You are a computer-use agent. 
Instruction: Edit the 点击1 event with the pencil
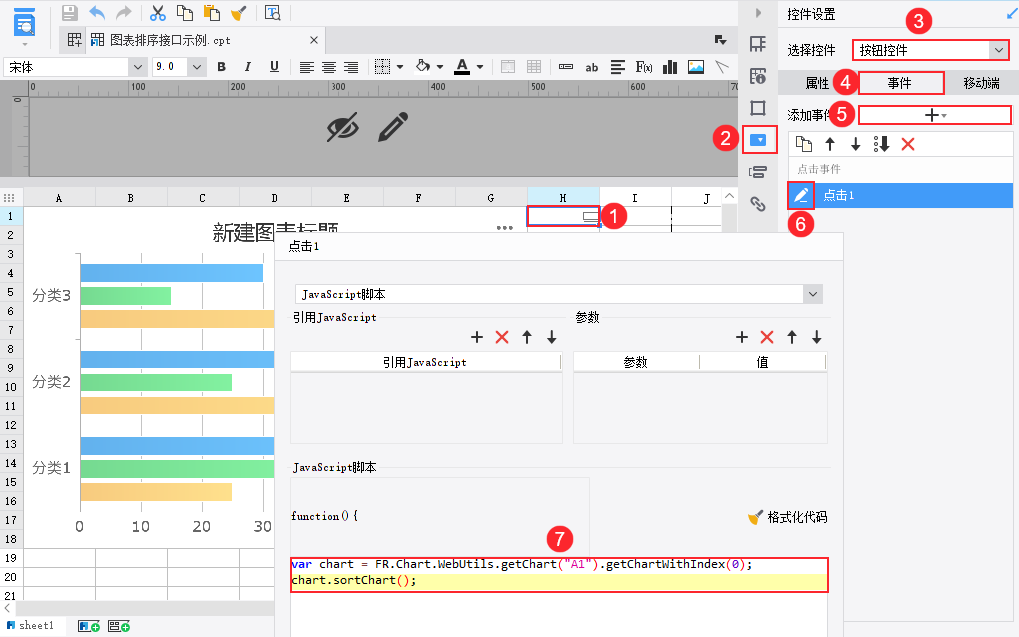(801, 195)
